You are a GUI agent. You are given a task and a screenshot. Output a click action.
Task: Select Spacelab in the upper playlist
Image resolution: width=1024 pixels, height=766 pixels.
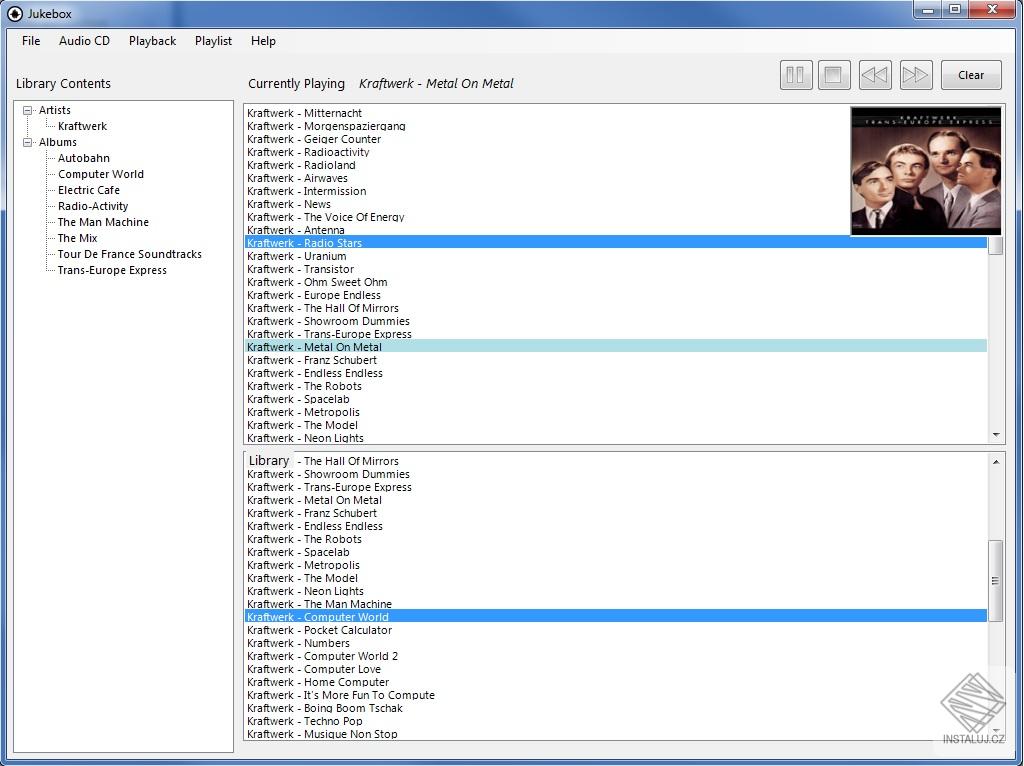click(298, 399)
